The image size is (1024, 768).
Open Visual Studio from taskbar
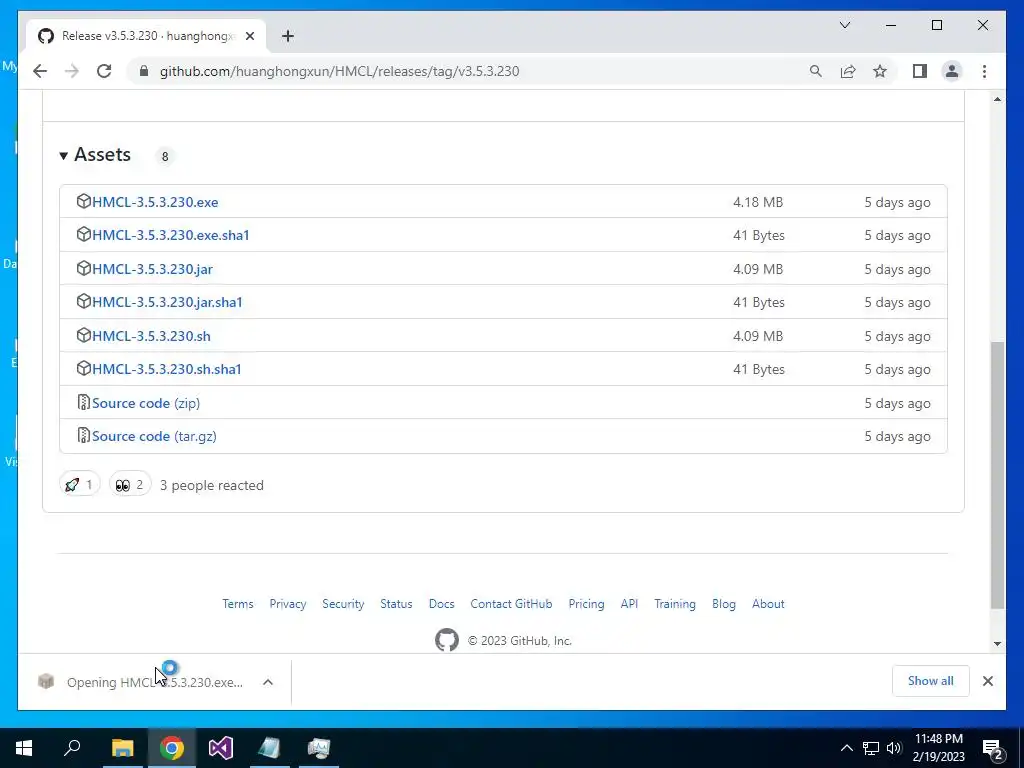point(221,748)
